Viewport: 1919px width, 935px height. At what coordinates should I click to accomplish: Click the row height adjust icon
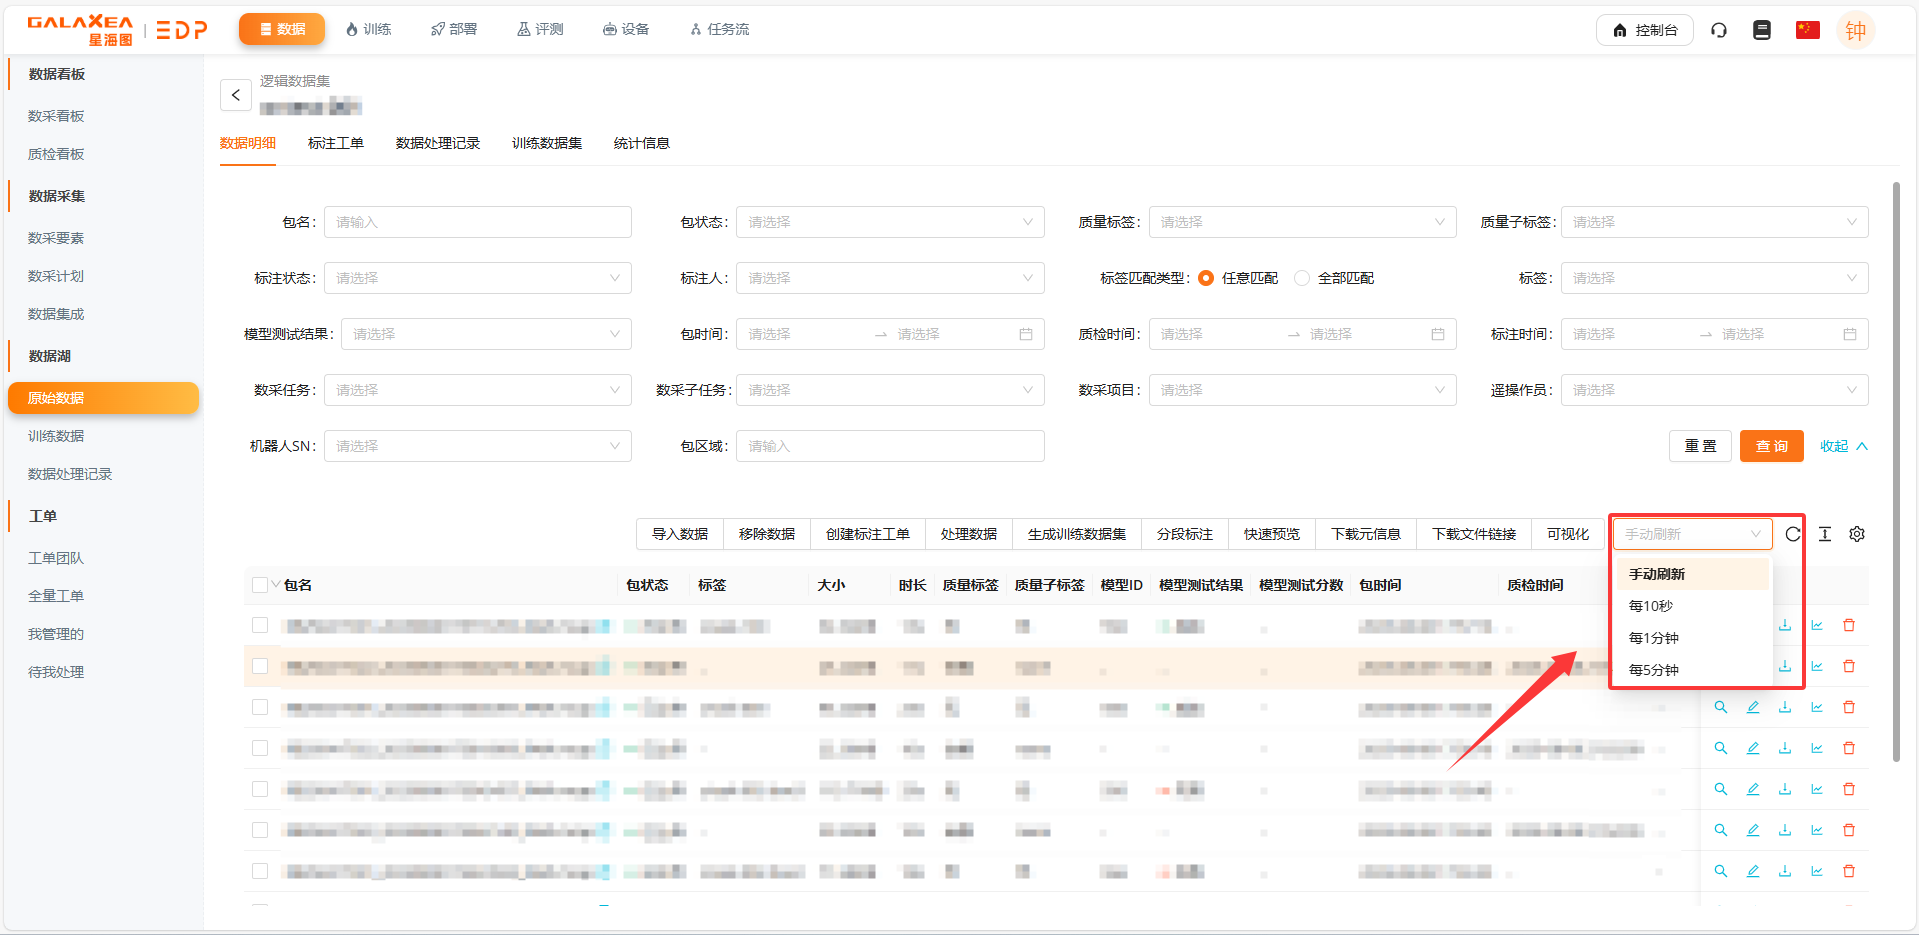(1825, 534)
